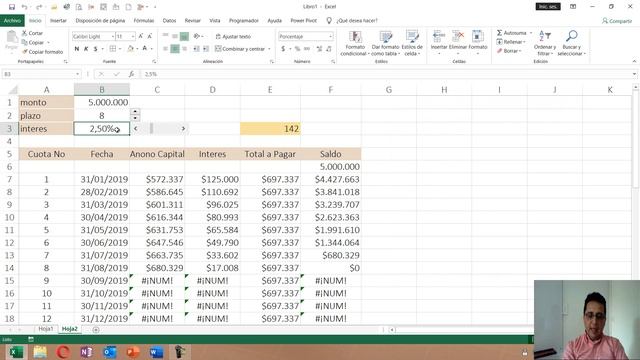Viewport: 640px width, 360px height.
Task: Switch to the Datos ribbon tab
Action: (x=169, y=20)
